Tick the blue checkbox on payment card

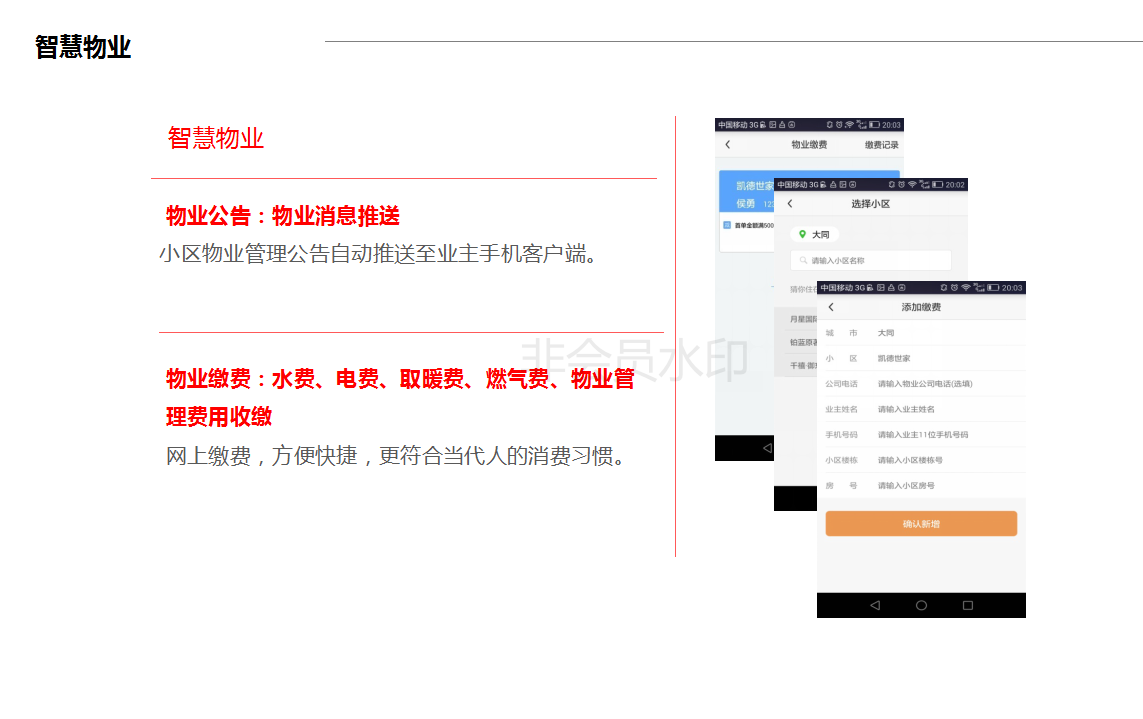726,226
